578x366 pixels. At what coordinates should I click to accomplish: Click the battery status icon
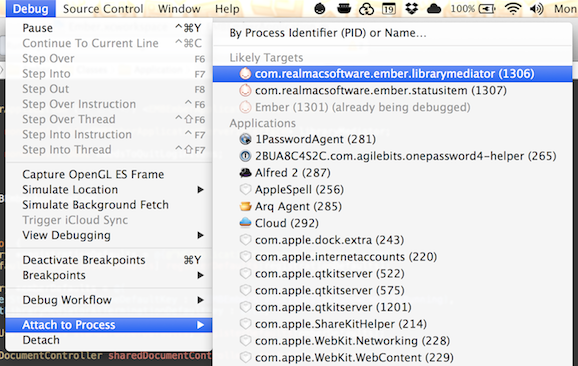tap(487, 8)
